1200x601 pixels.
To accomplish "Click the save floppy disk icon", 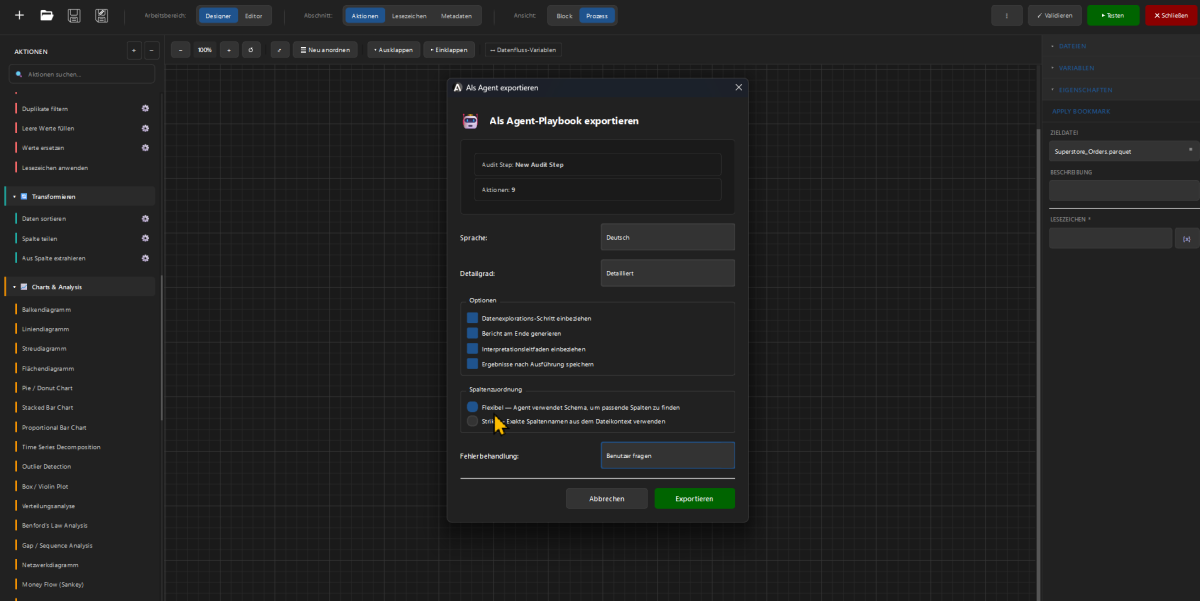I will pyautogui.click(x=74, y=16).
